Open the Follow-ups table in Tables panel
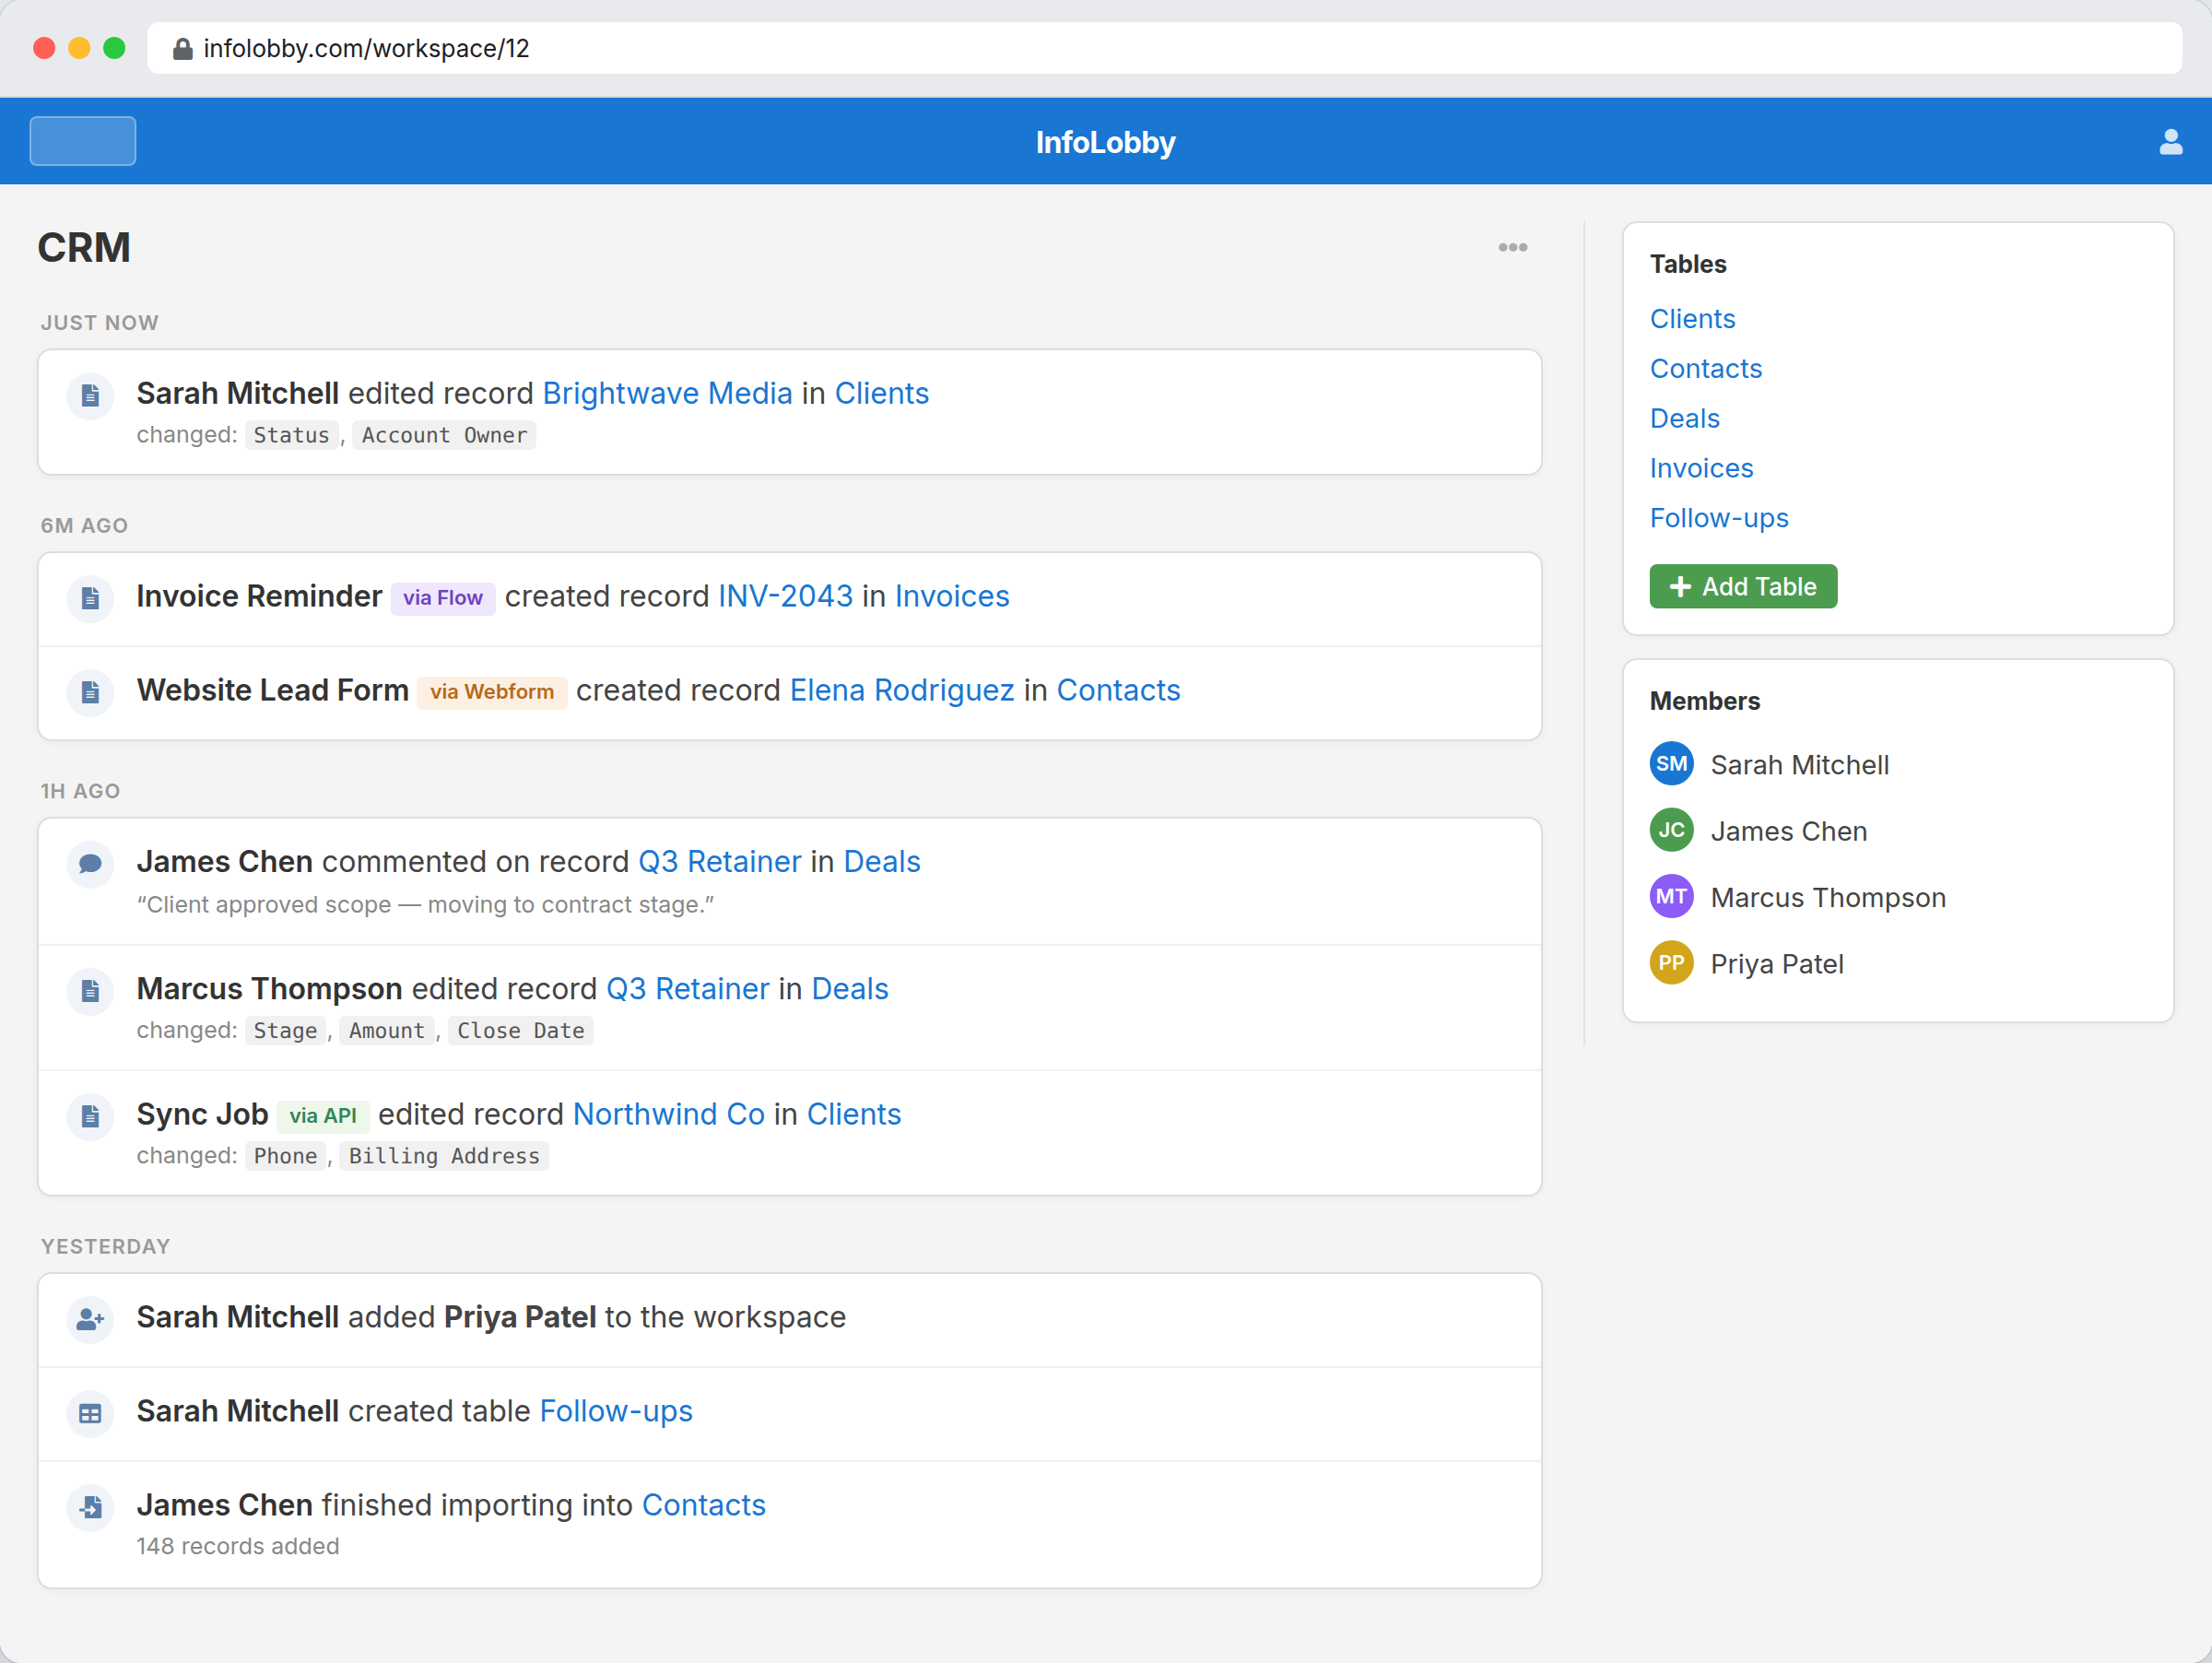 pyautogui.click(x=1718, y=519)
